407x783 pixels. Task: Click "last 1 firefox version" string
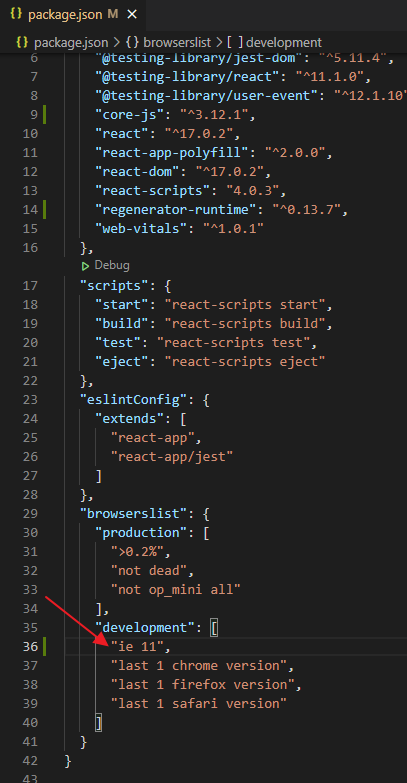[203, 685]
